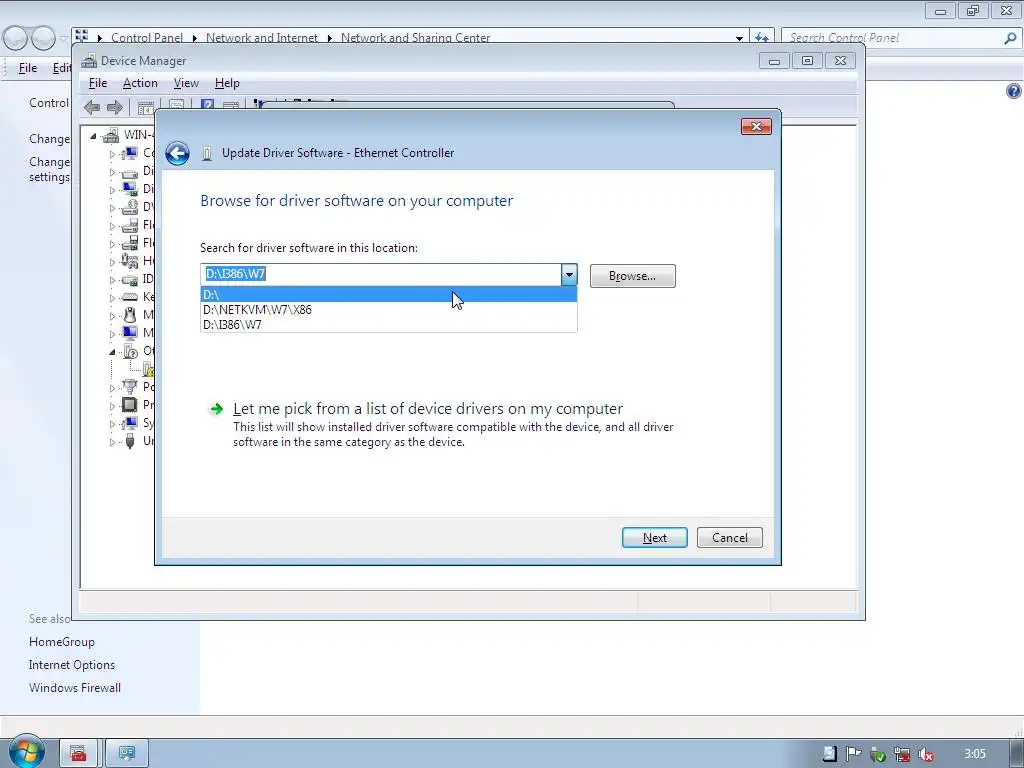Click the green-check safely remove tray icon
Screen dimensions: 1024x768
[878, 754]
